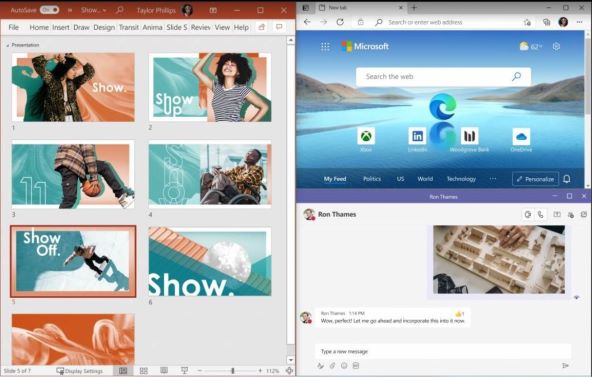Click the Edge back arrow
Image resolution: width=592 pixels, height=377 pixels.
pyautogui.click(x=307, y=22)
